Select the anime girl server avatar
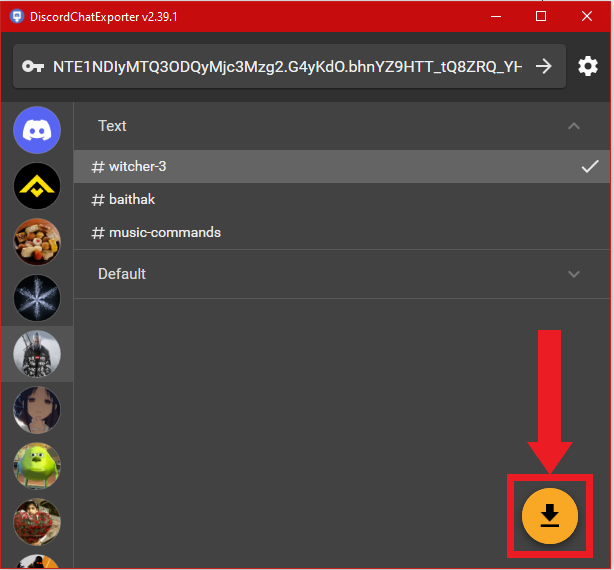The width and height of the screenshot is (614, 570). [x=37, y=410]
